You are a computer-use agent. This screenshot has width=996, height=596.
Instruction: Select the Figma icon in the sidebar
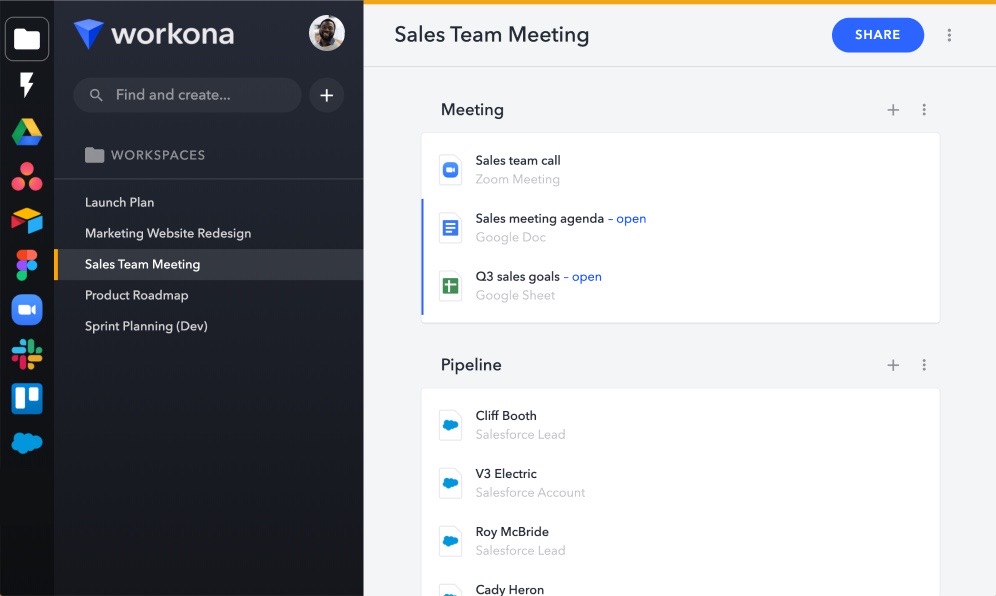26,265
